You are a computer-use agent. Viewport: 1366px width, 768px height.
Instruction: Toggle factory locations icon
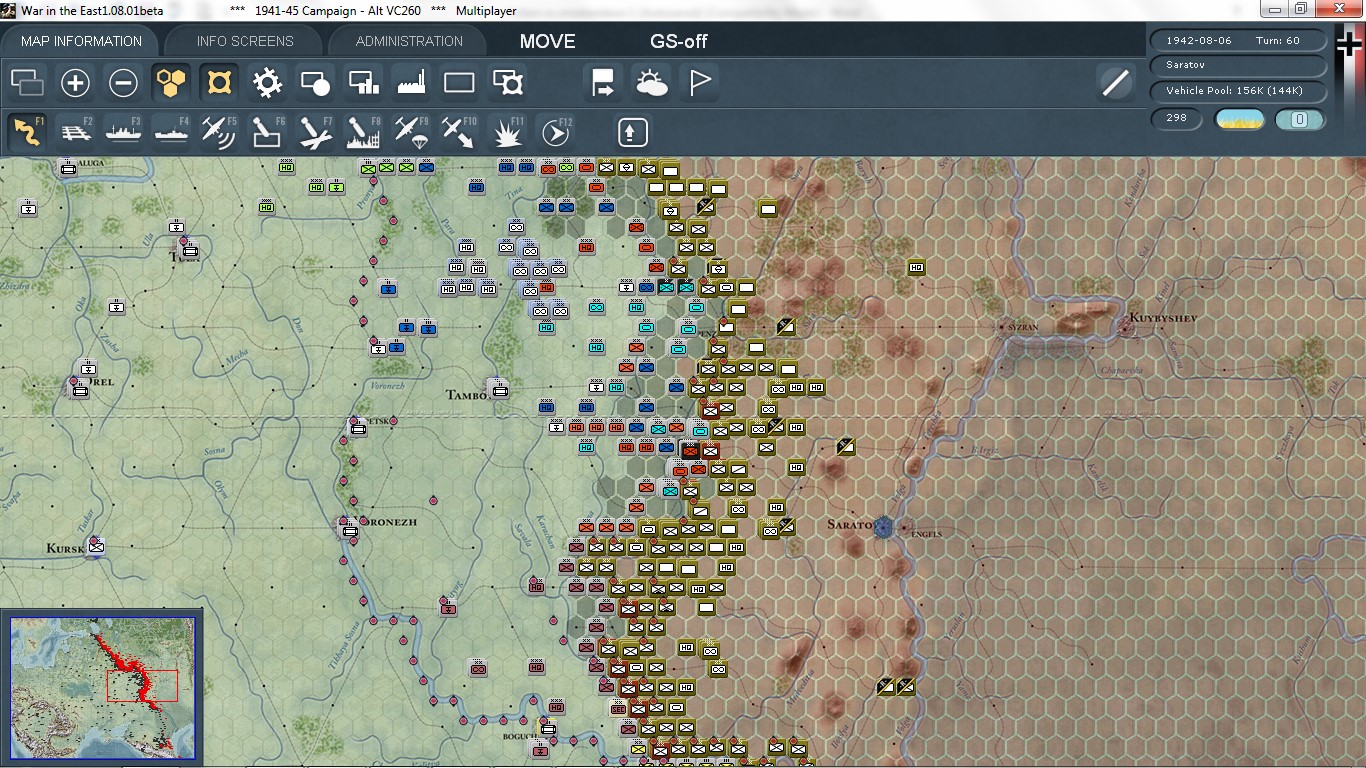coord(411,82)
